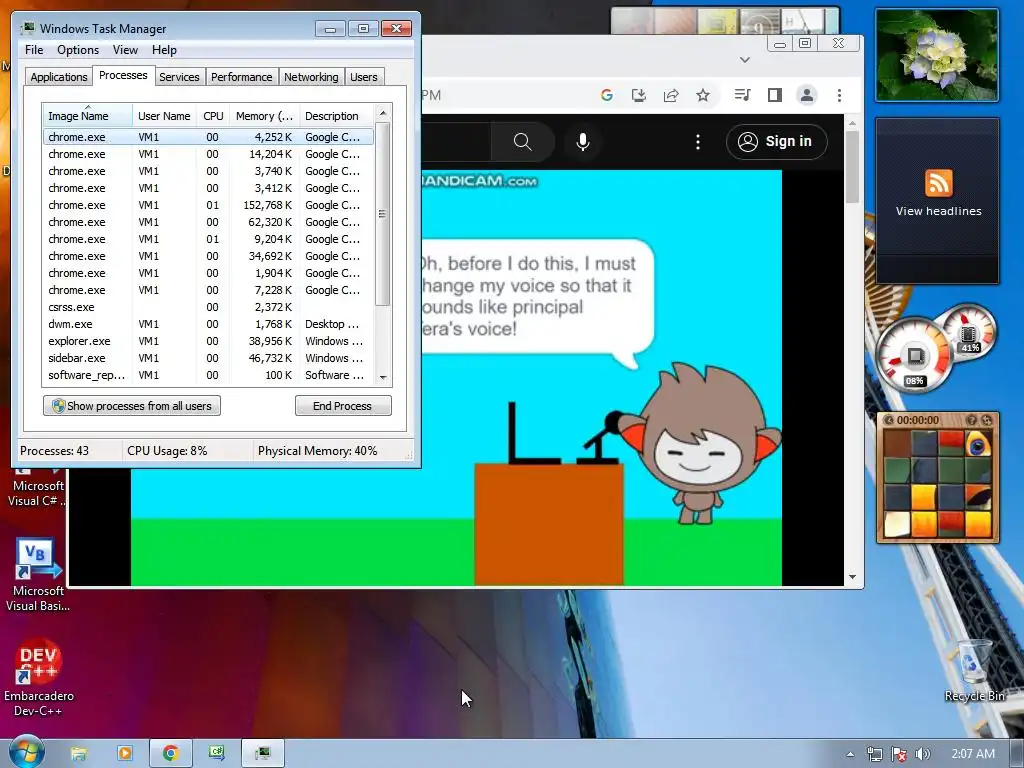Select the sidebar.exe process row
The height and width of the screenshot is (768, 1024).
click(209, 358)
